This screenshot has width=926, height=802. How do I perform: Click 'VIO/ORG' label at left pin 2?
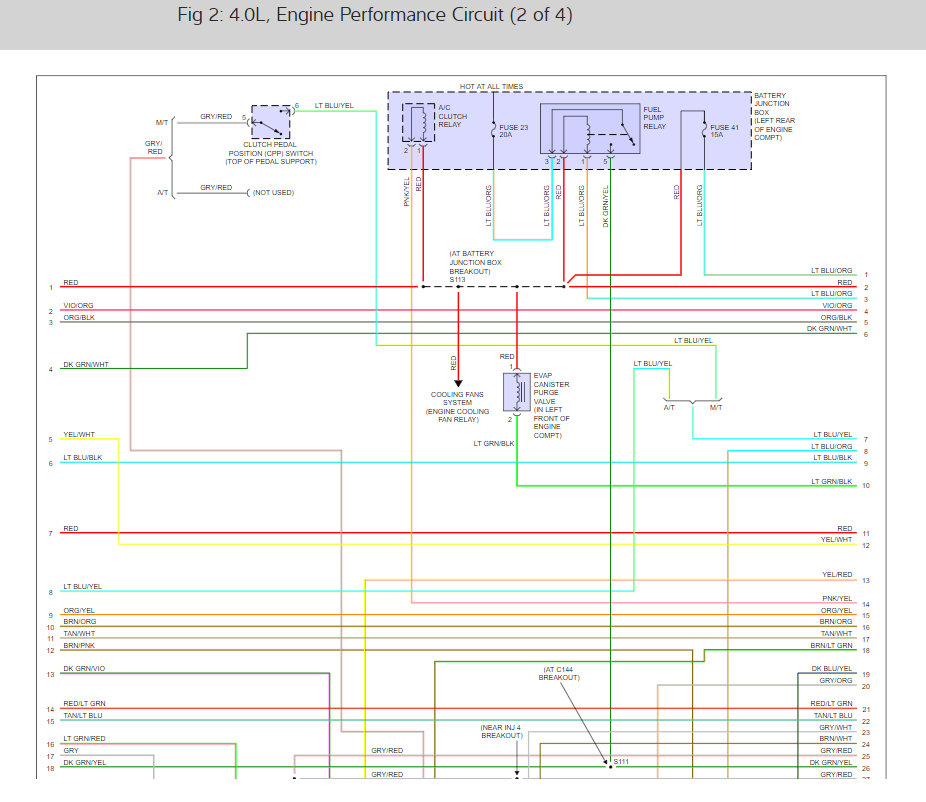click(79, 306)
